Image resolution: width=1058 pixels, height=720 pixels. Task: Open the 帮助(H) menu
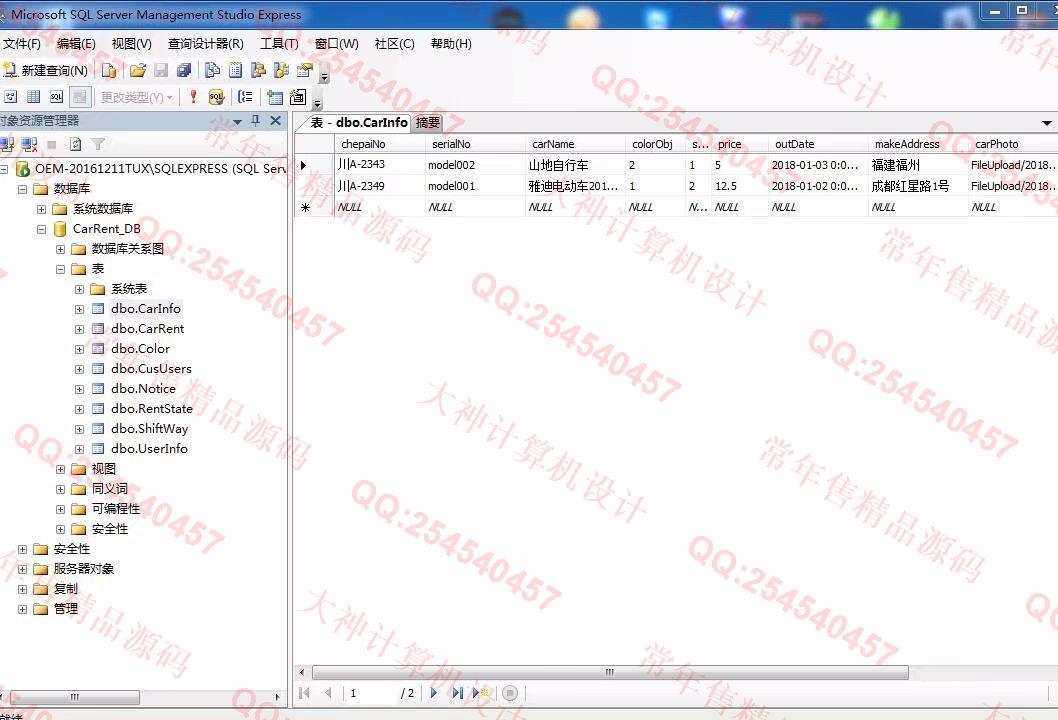tap(451, 44)
